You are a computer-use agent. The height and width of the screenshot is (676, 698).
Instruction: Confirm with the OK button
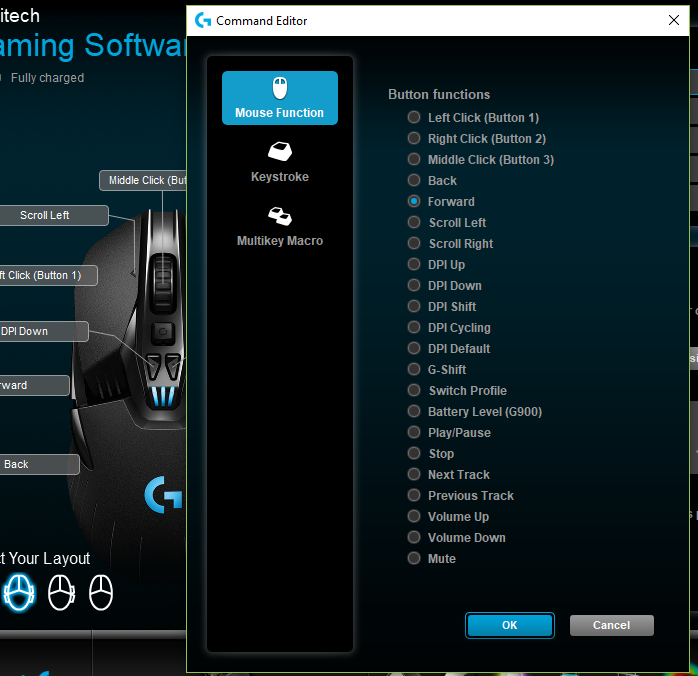point(510,625)
